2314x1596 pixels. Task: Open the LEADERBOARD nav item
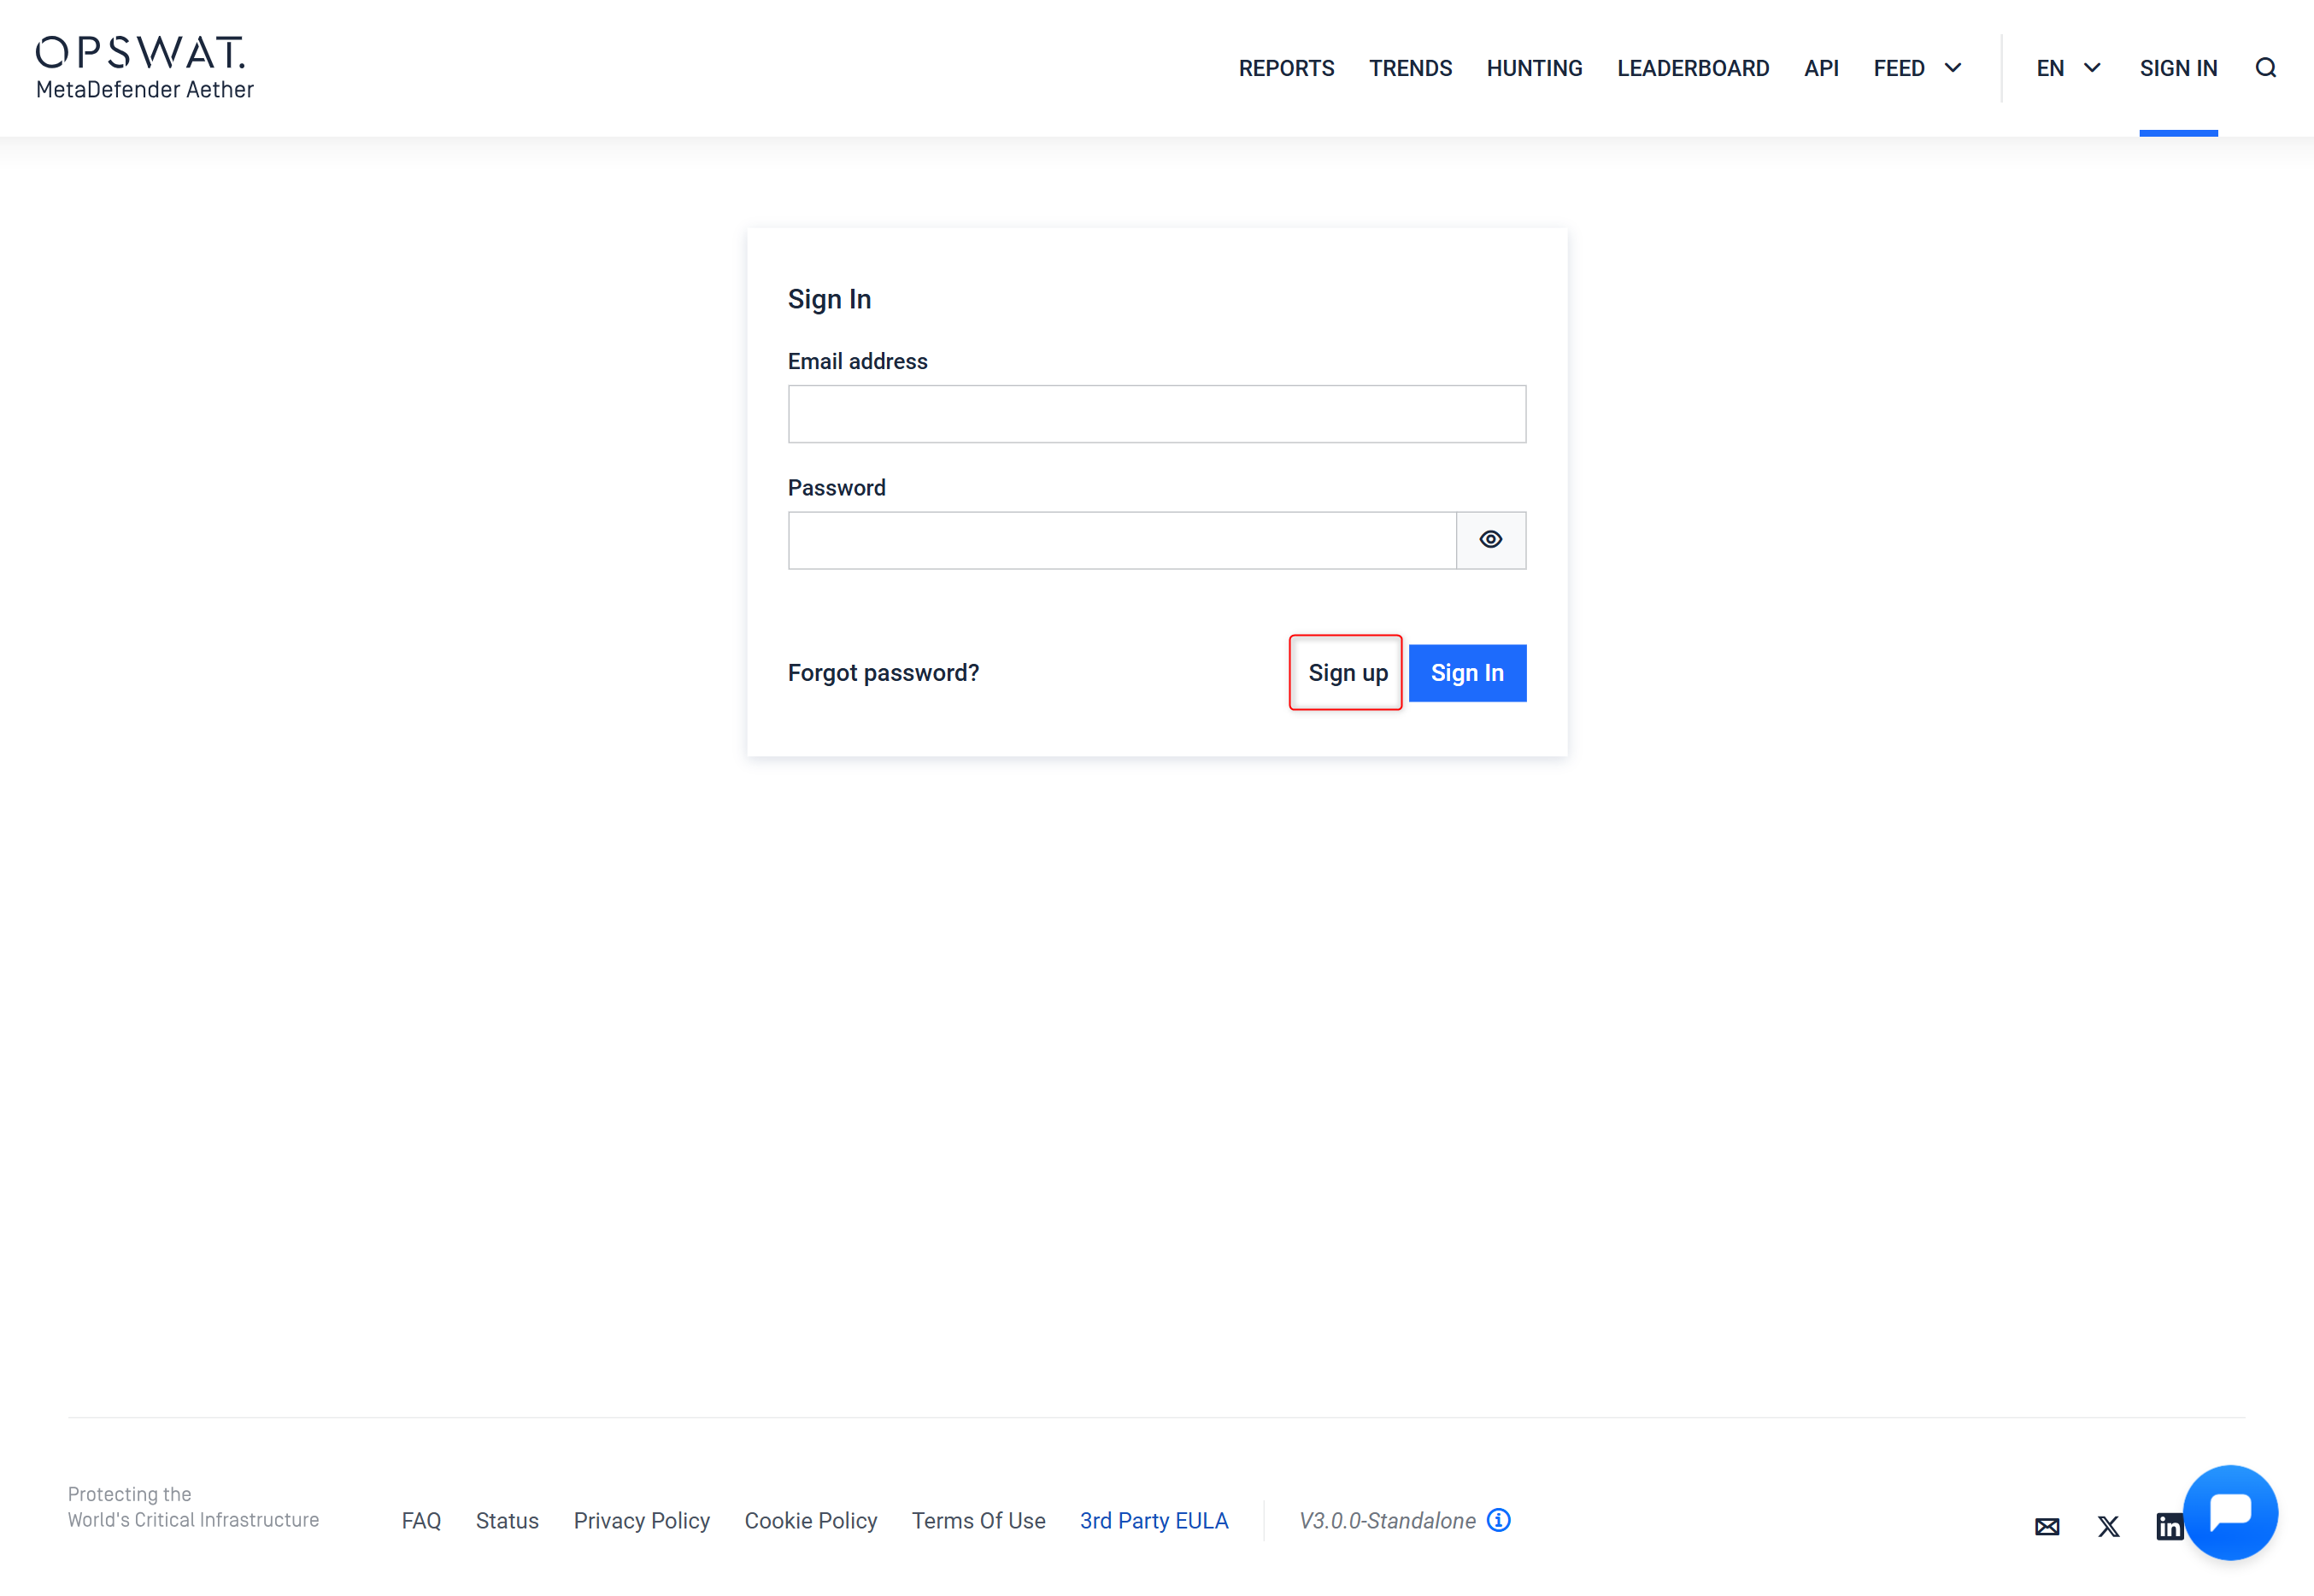pyautogui.click(x=1692, y=68)
